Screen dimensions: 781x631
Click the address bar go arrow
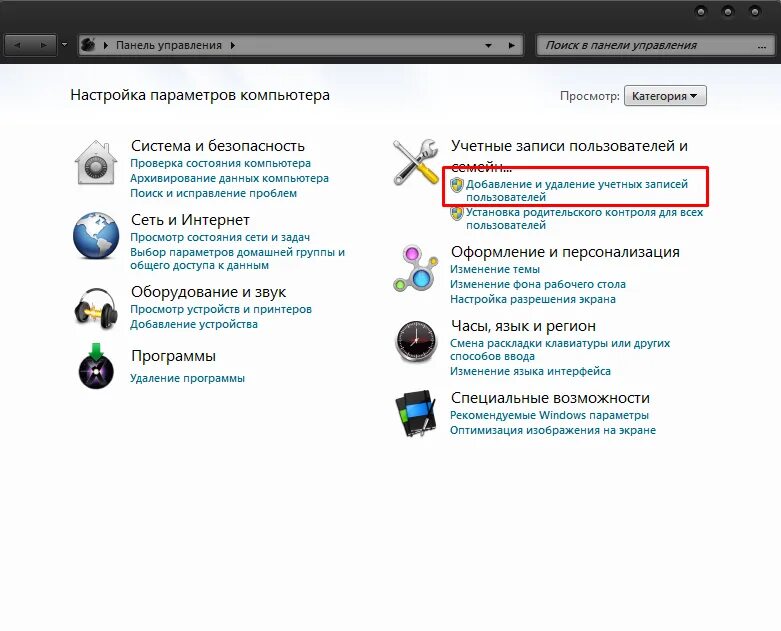pos(512,45)
